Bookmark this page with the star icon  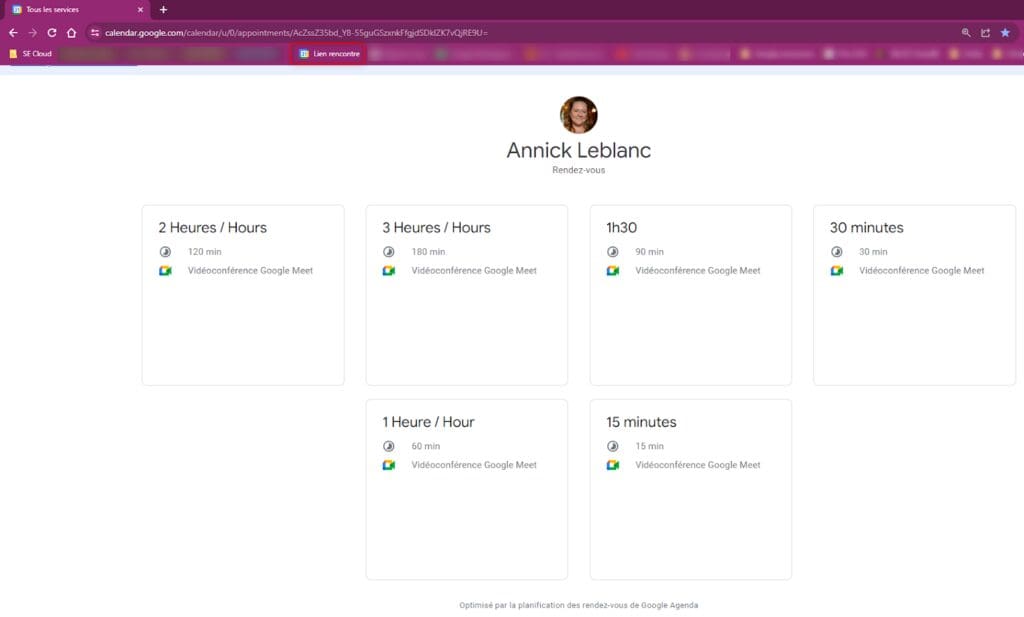click(1005, 33)
